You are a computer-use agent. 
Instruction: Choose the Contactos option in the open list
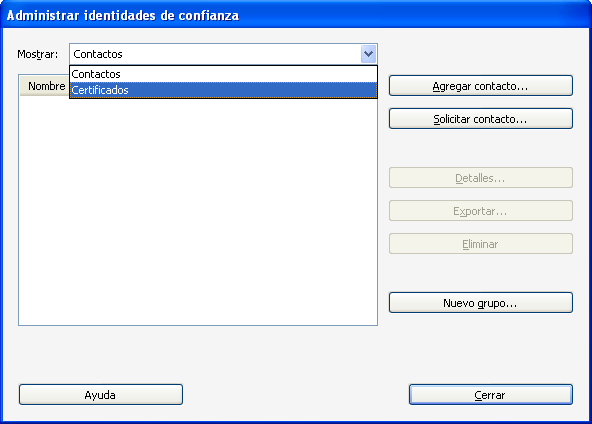point(224,74)
